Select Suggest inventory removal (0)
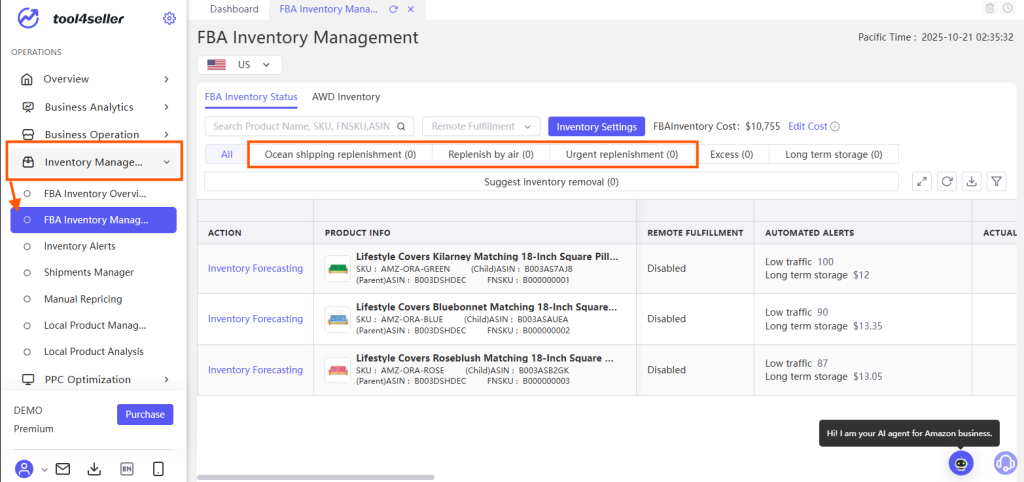Screen dimensions: 1024x482 (x=551, y=182)
